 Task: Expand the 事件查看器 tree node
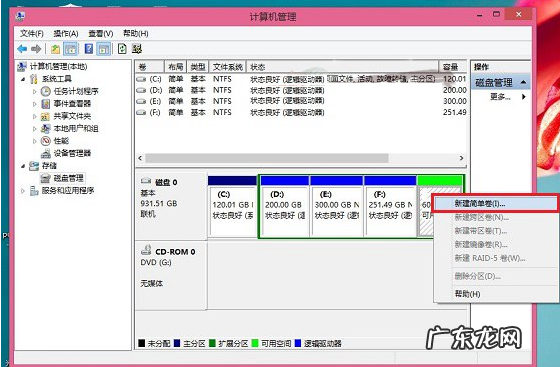click(x=35, y=104)
